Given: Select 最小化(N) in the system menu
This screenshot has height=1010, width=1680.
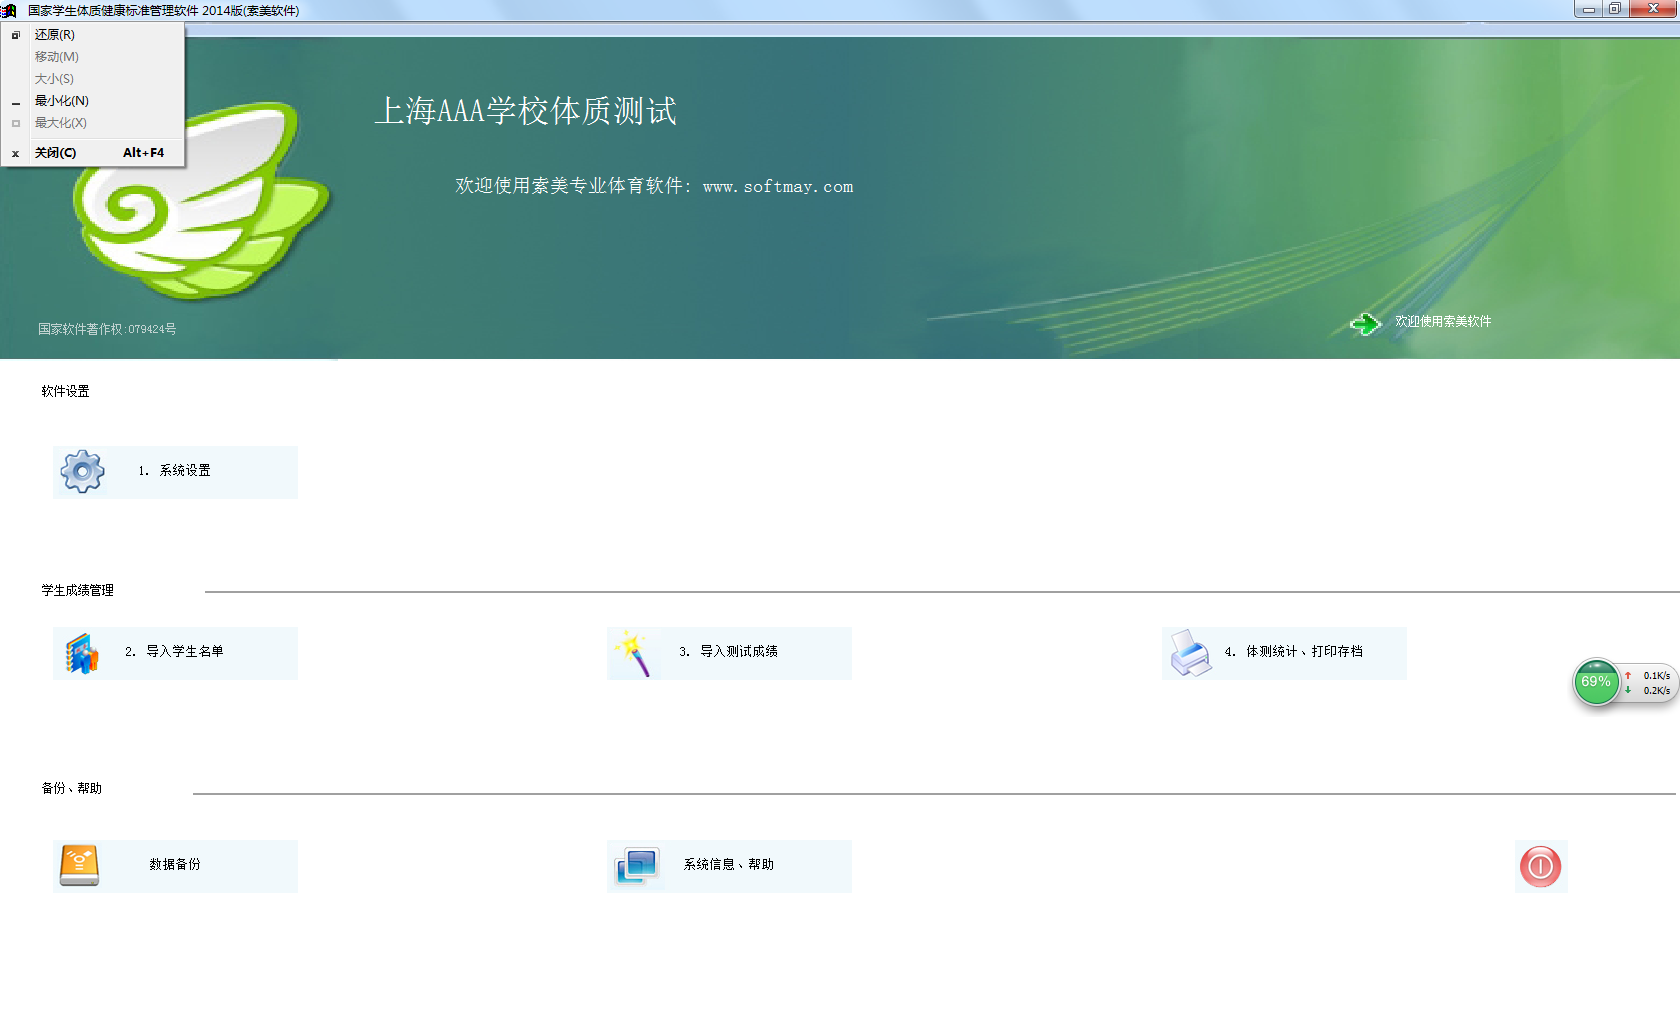Looking at the screenshot, I should (x=62, y=101).
